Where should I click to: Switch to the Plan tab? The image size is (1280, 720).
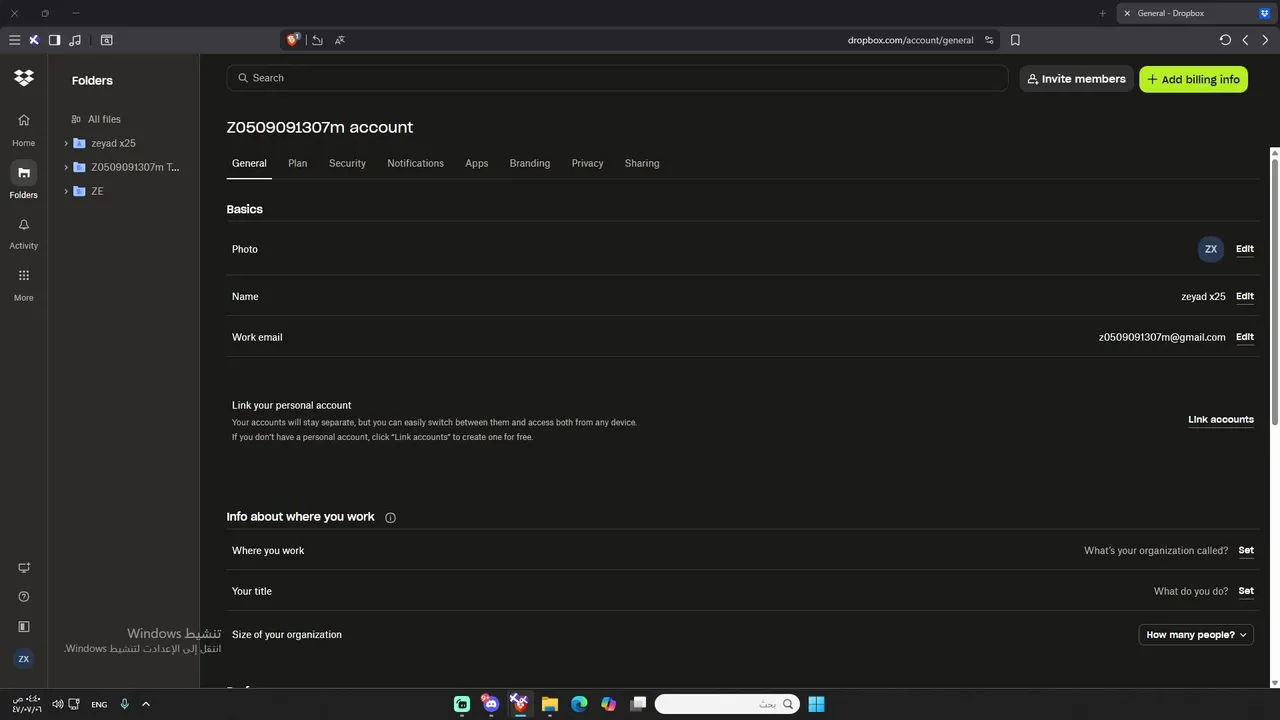pyautogui.click(x=298, y=163)
